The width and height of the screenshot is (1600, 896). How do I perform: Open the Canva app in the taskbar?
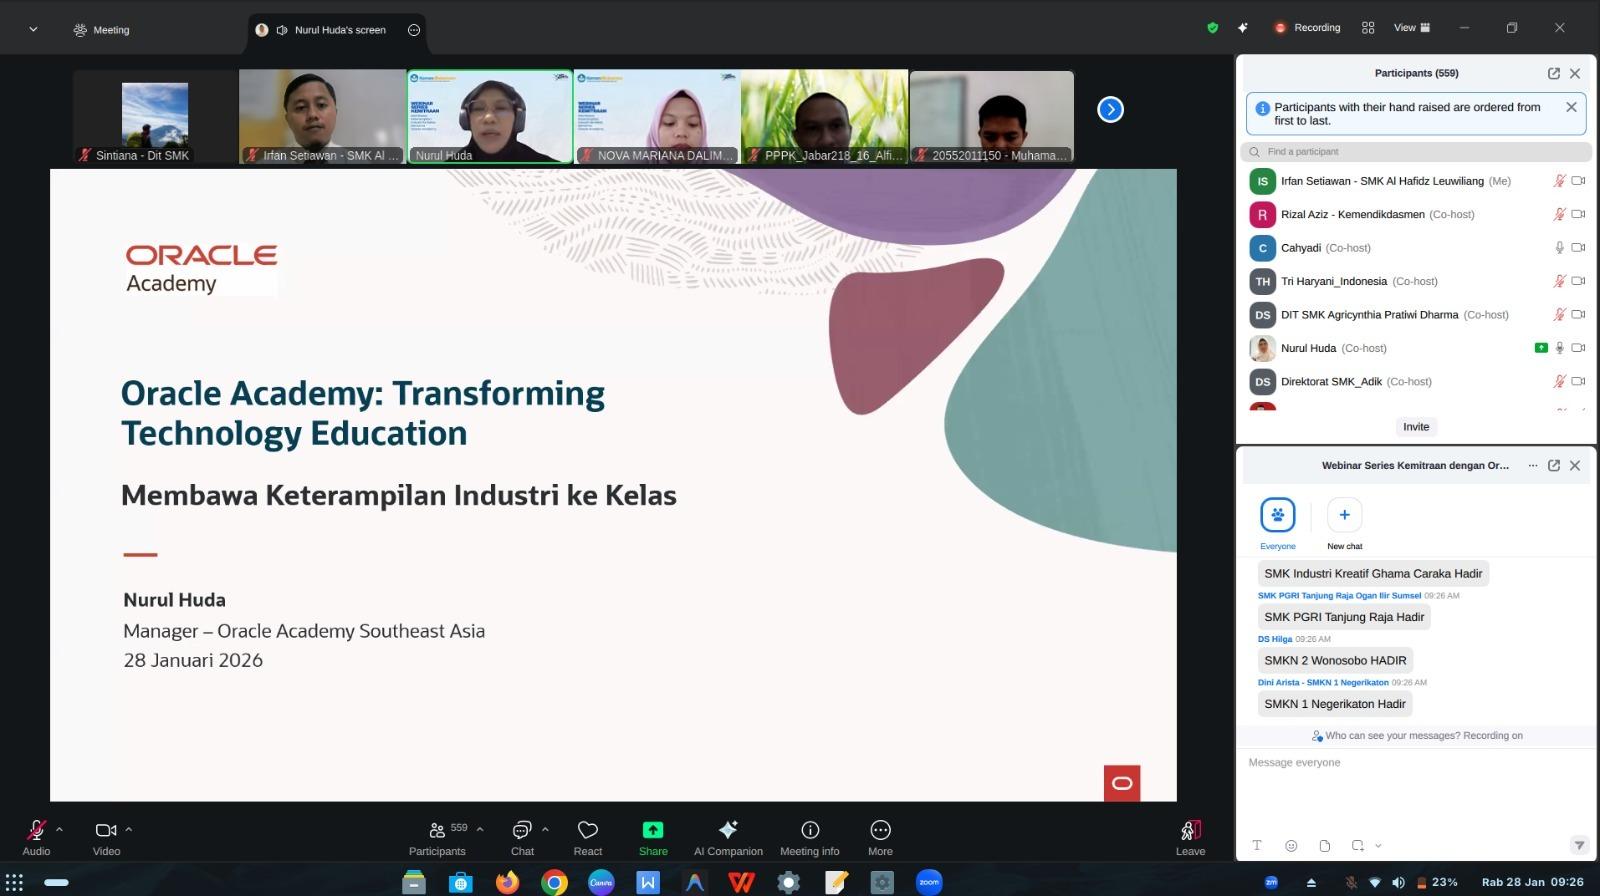pyautogui.click(x=601, y=882)
